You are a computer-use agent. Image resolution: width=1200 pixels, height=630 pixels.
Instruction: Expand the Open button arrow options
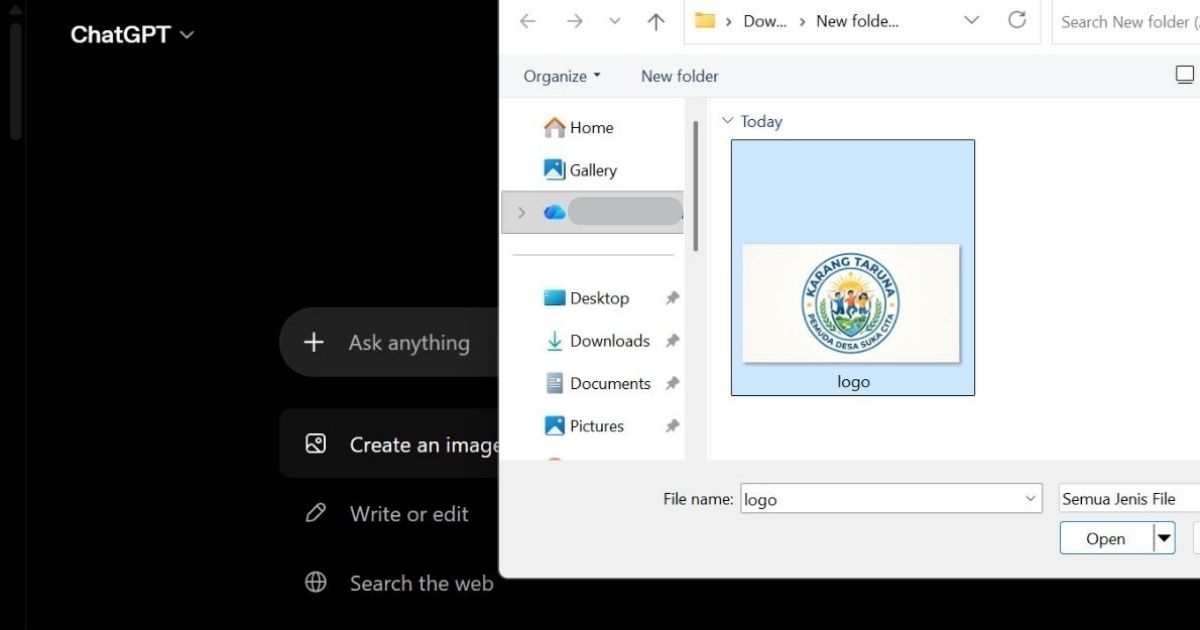coord(1164,538)
